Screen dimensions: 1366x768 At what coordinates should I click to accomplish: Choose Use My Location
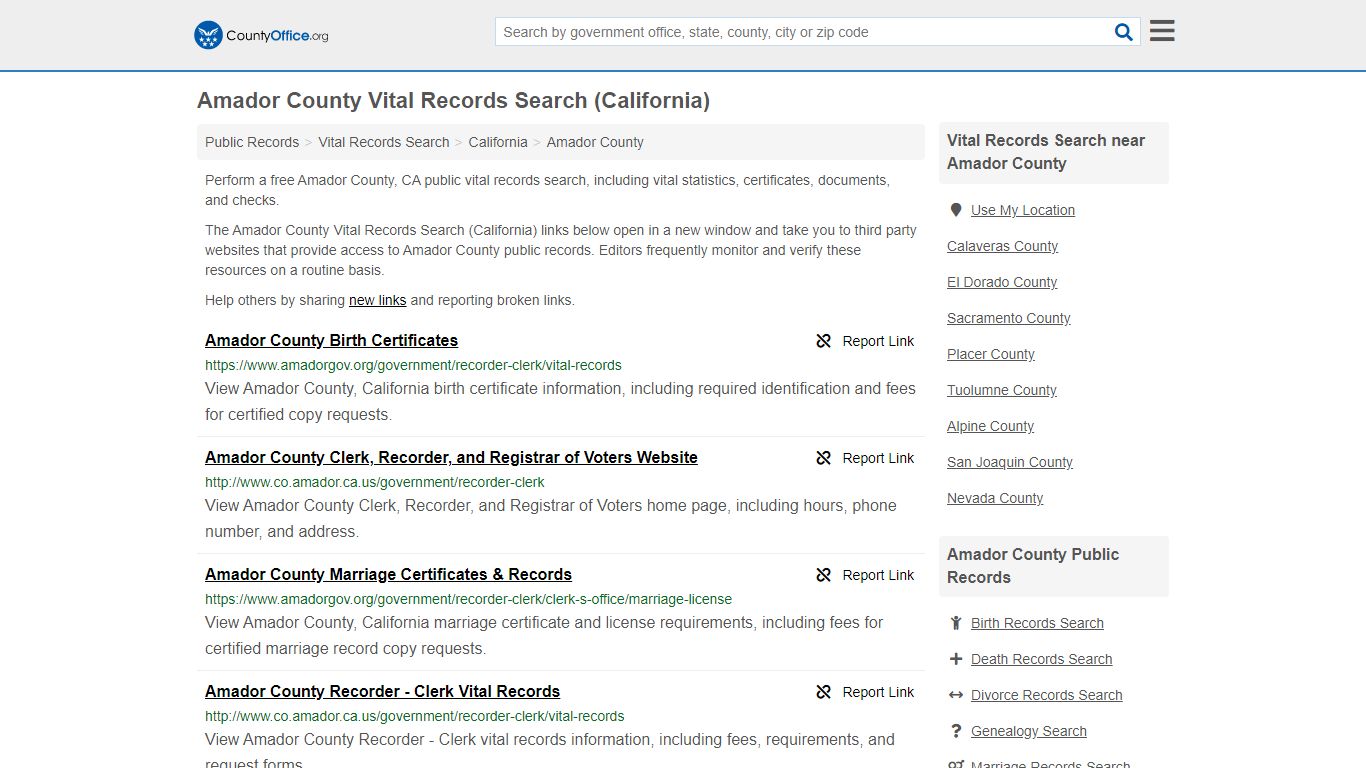[x=1023, y=210]
